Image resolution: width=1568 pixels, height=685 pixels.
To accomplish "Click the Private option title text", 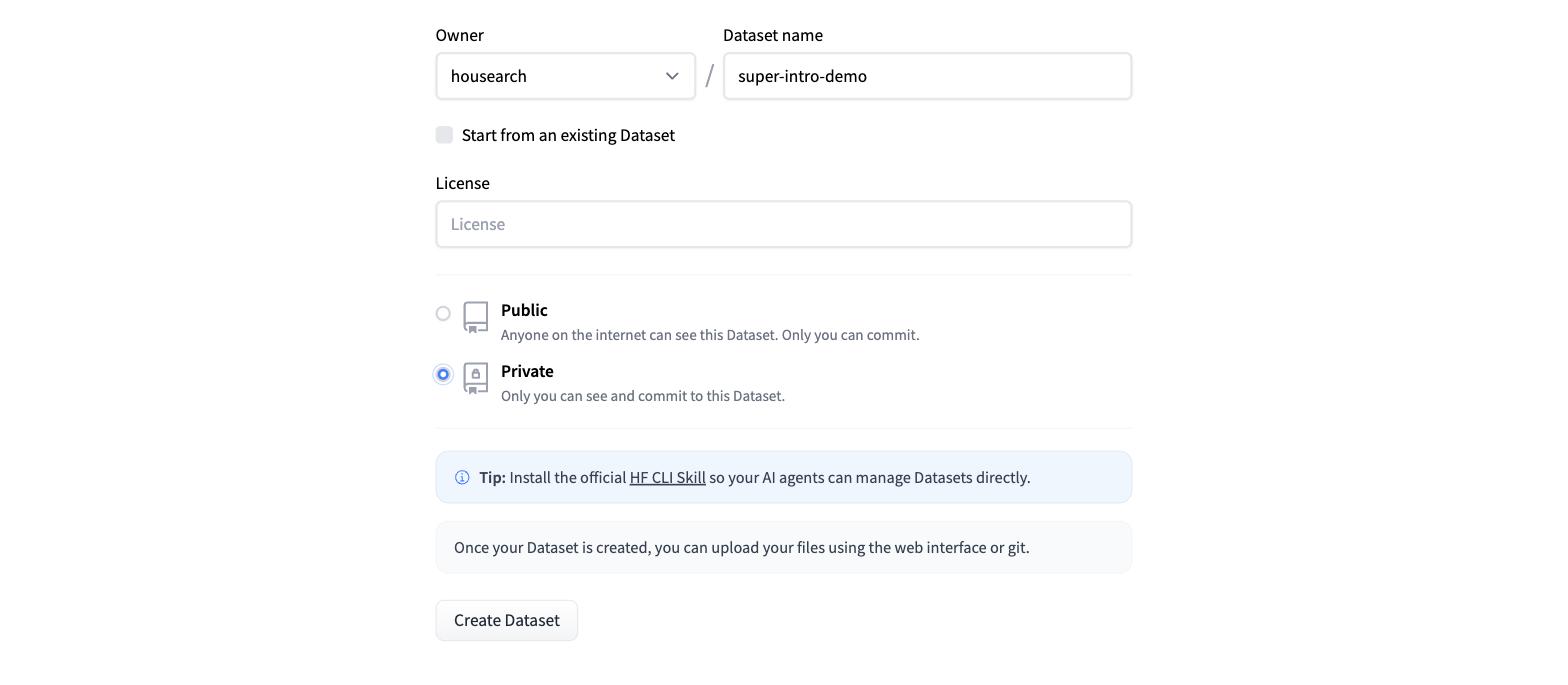I will (527, 371).
